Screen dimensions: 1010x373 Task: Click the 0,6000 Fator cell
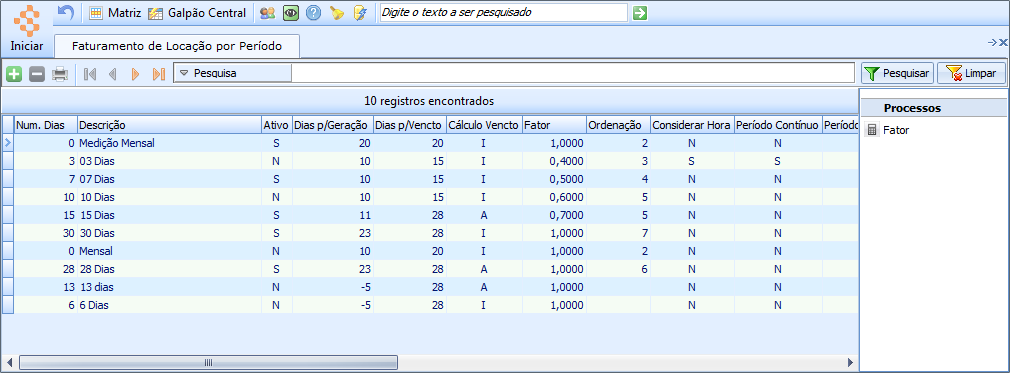point(554,197)
